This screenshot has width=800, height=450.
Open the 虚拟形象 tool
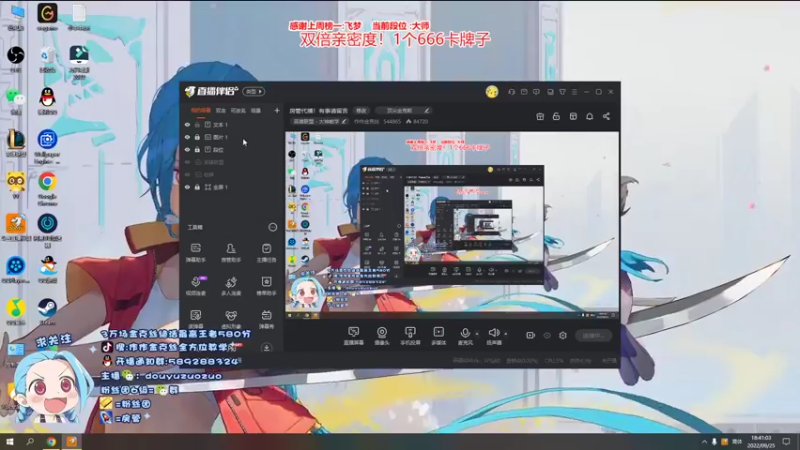[231, 319]
